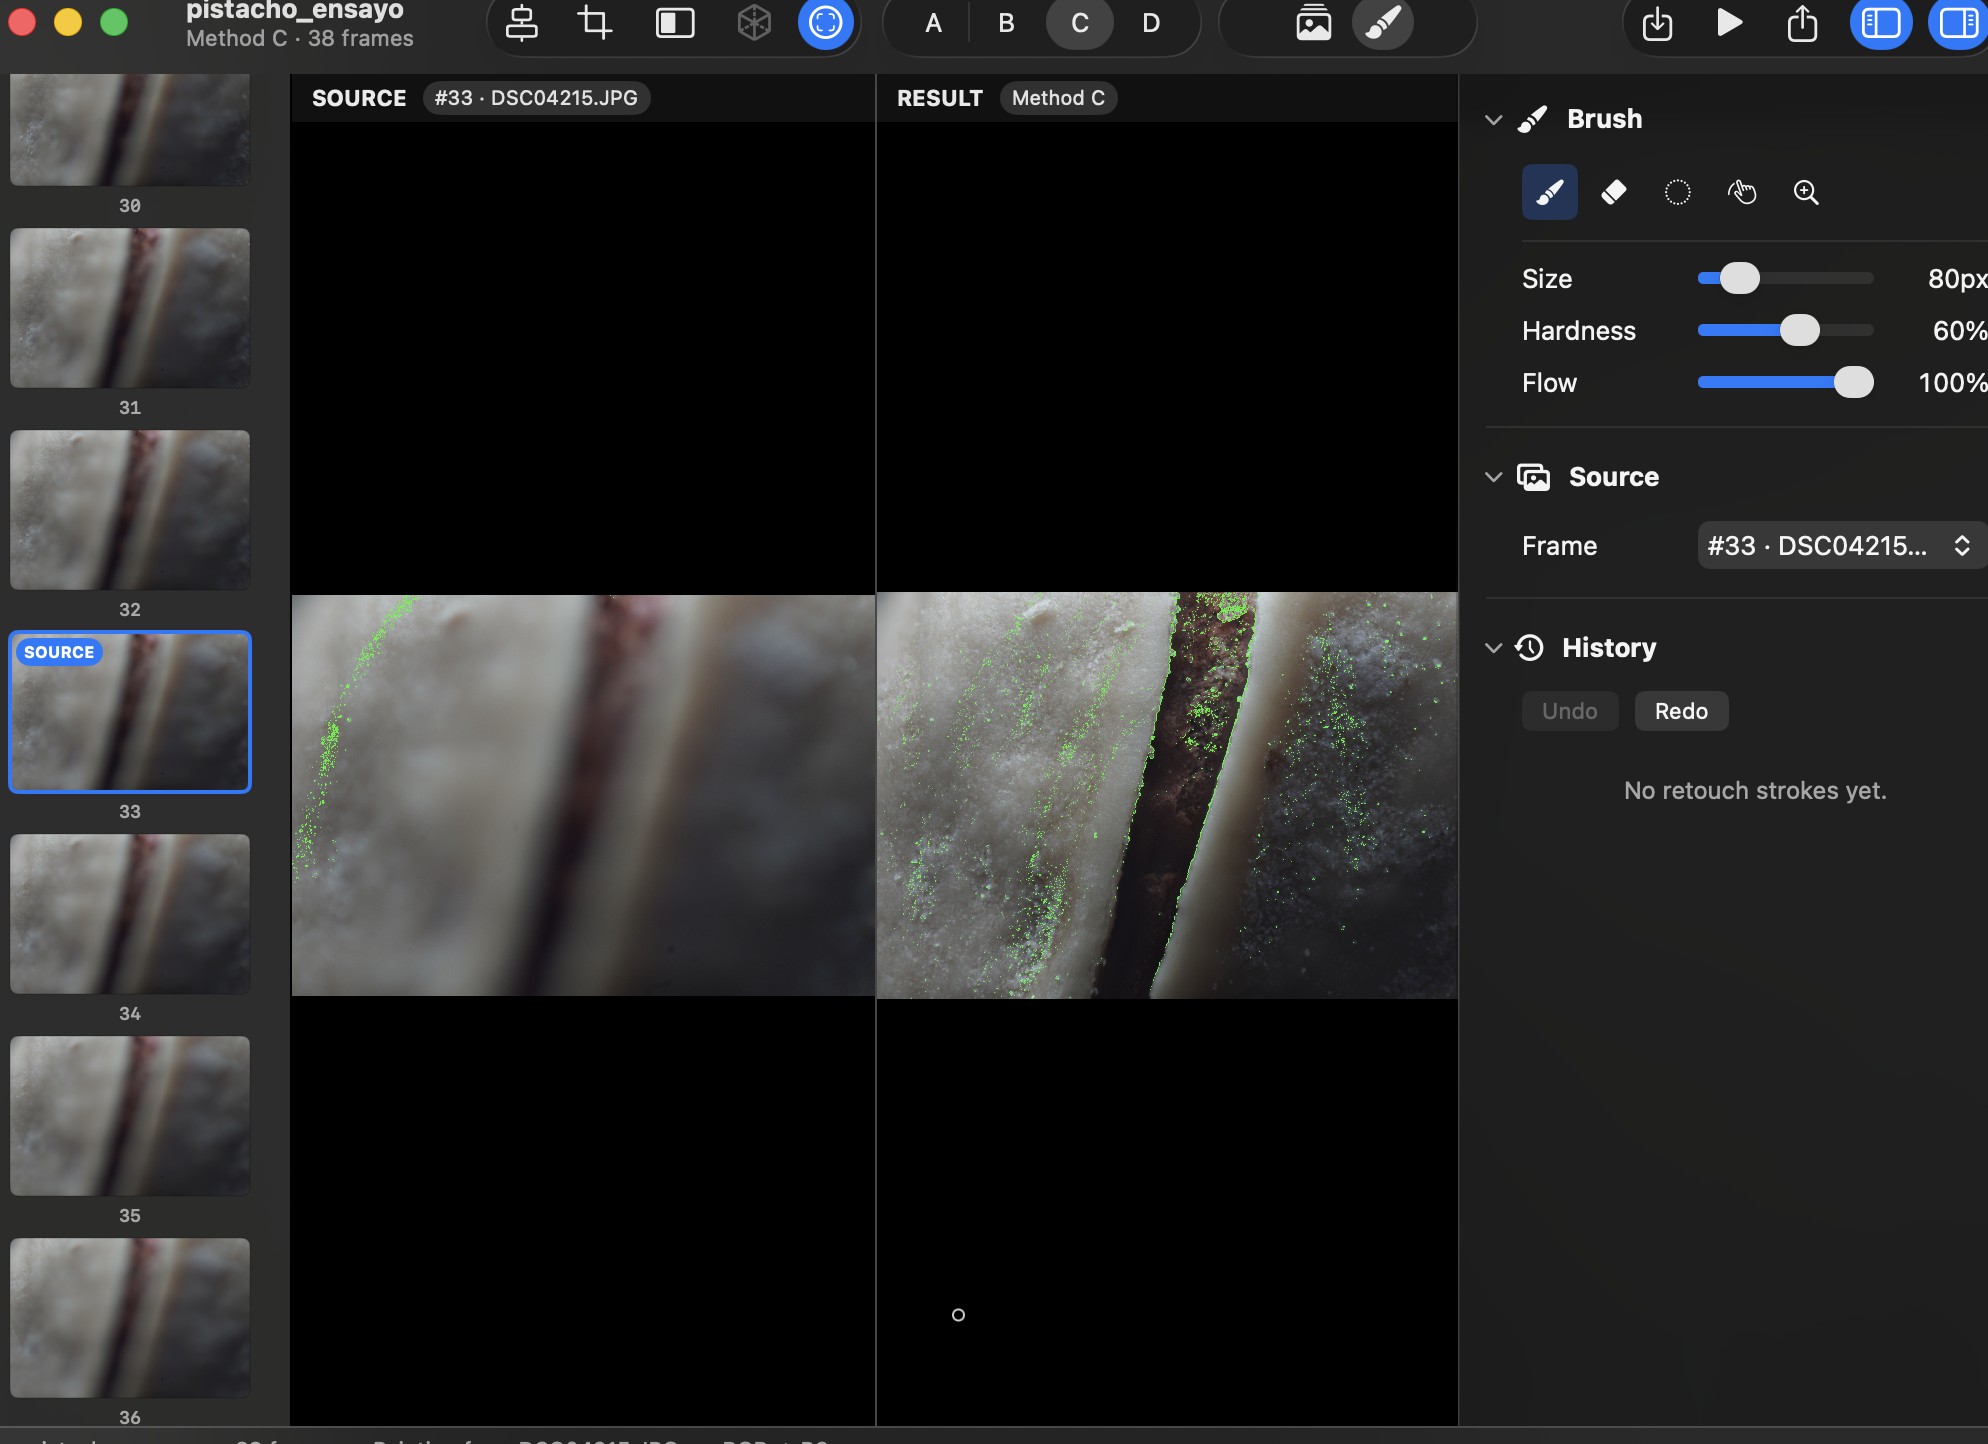Select frame thumbnail 30

point(130,130)
